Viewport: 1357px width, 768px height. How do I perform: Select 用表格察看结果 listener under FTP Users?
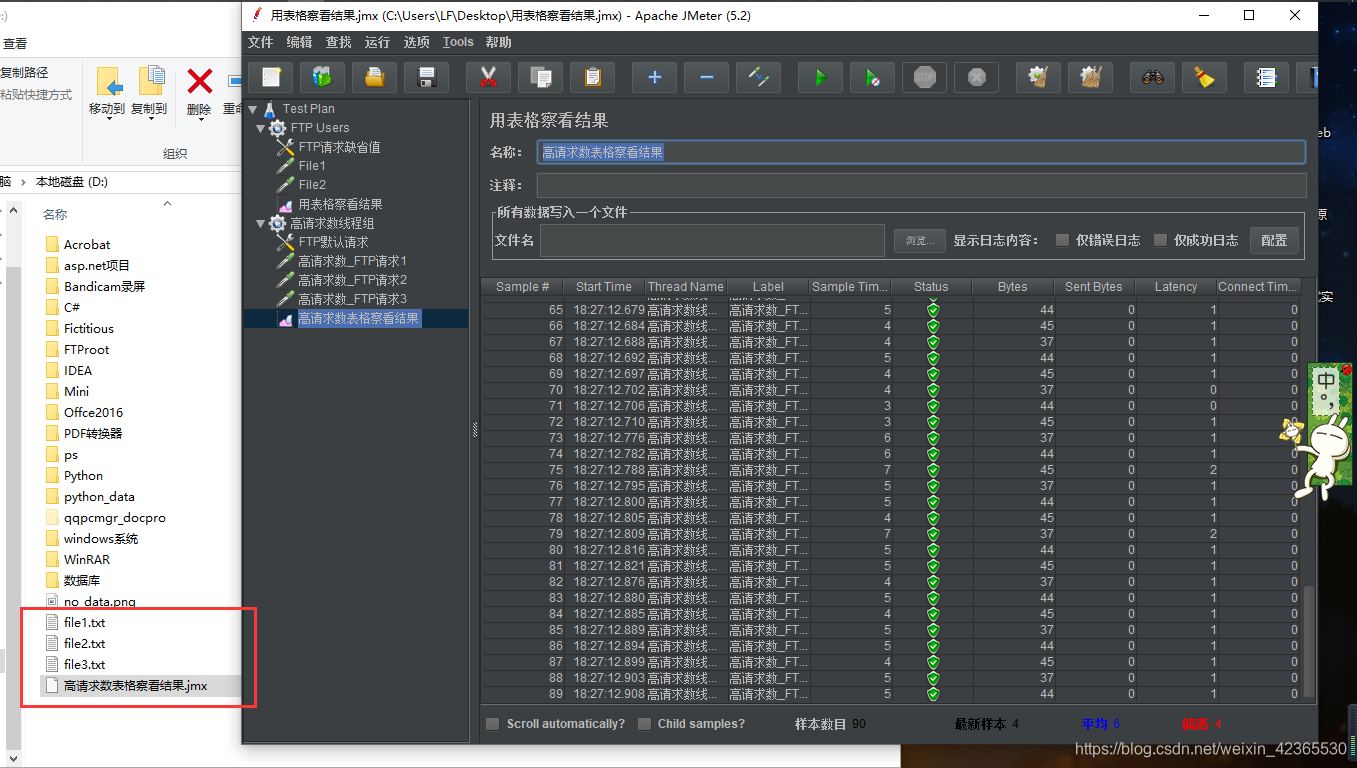(x=340, y=204)
